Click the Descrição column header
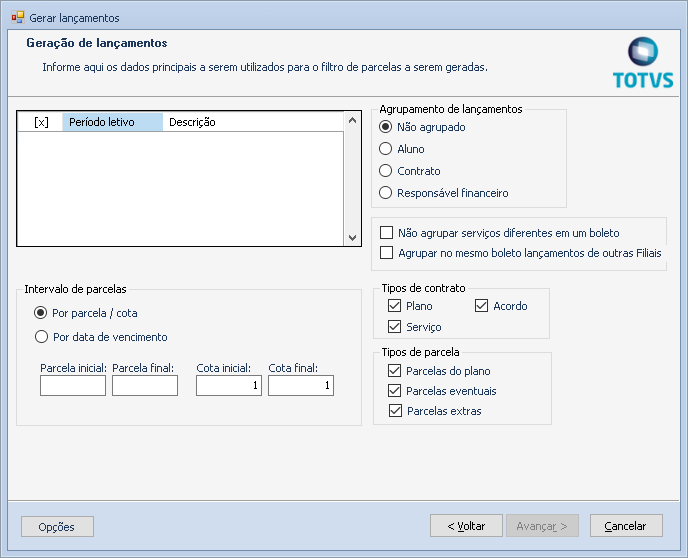688x558 pixels. (253, 122)
